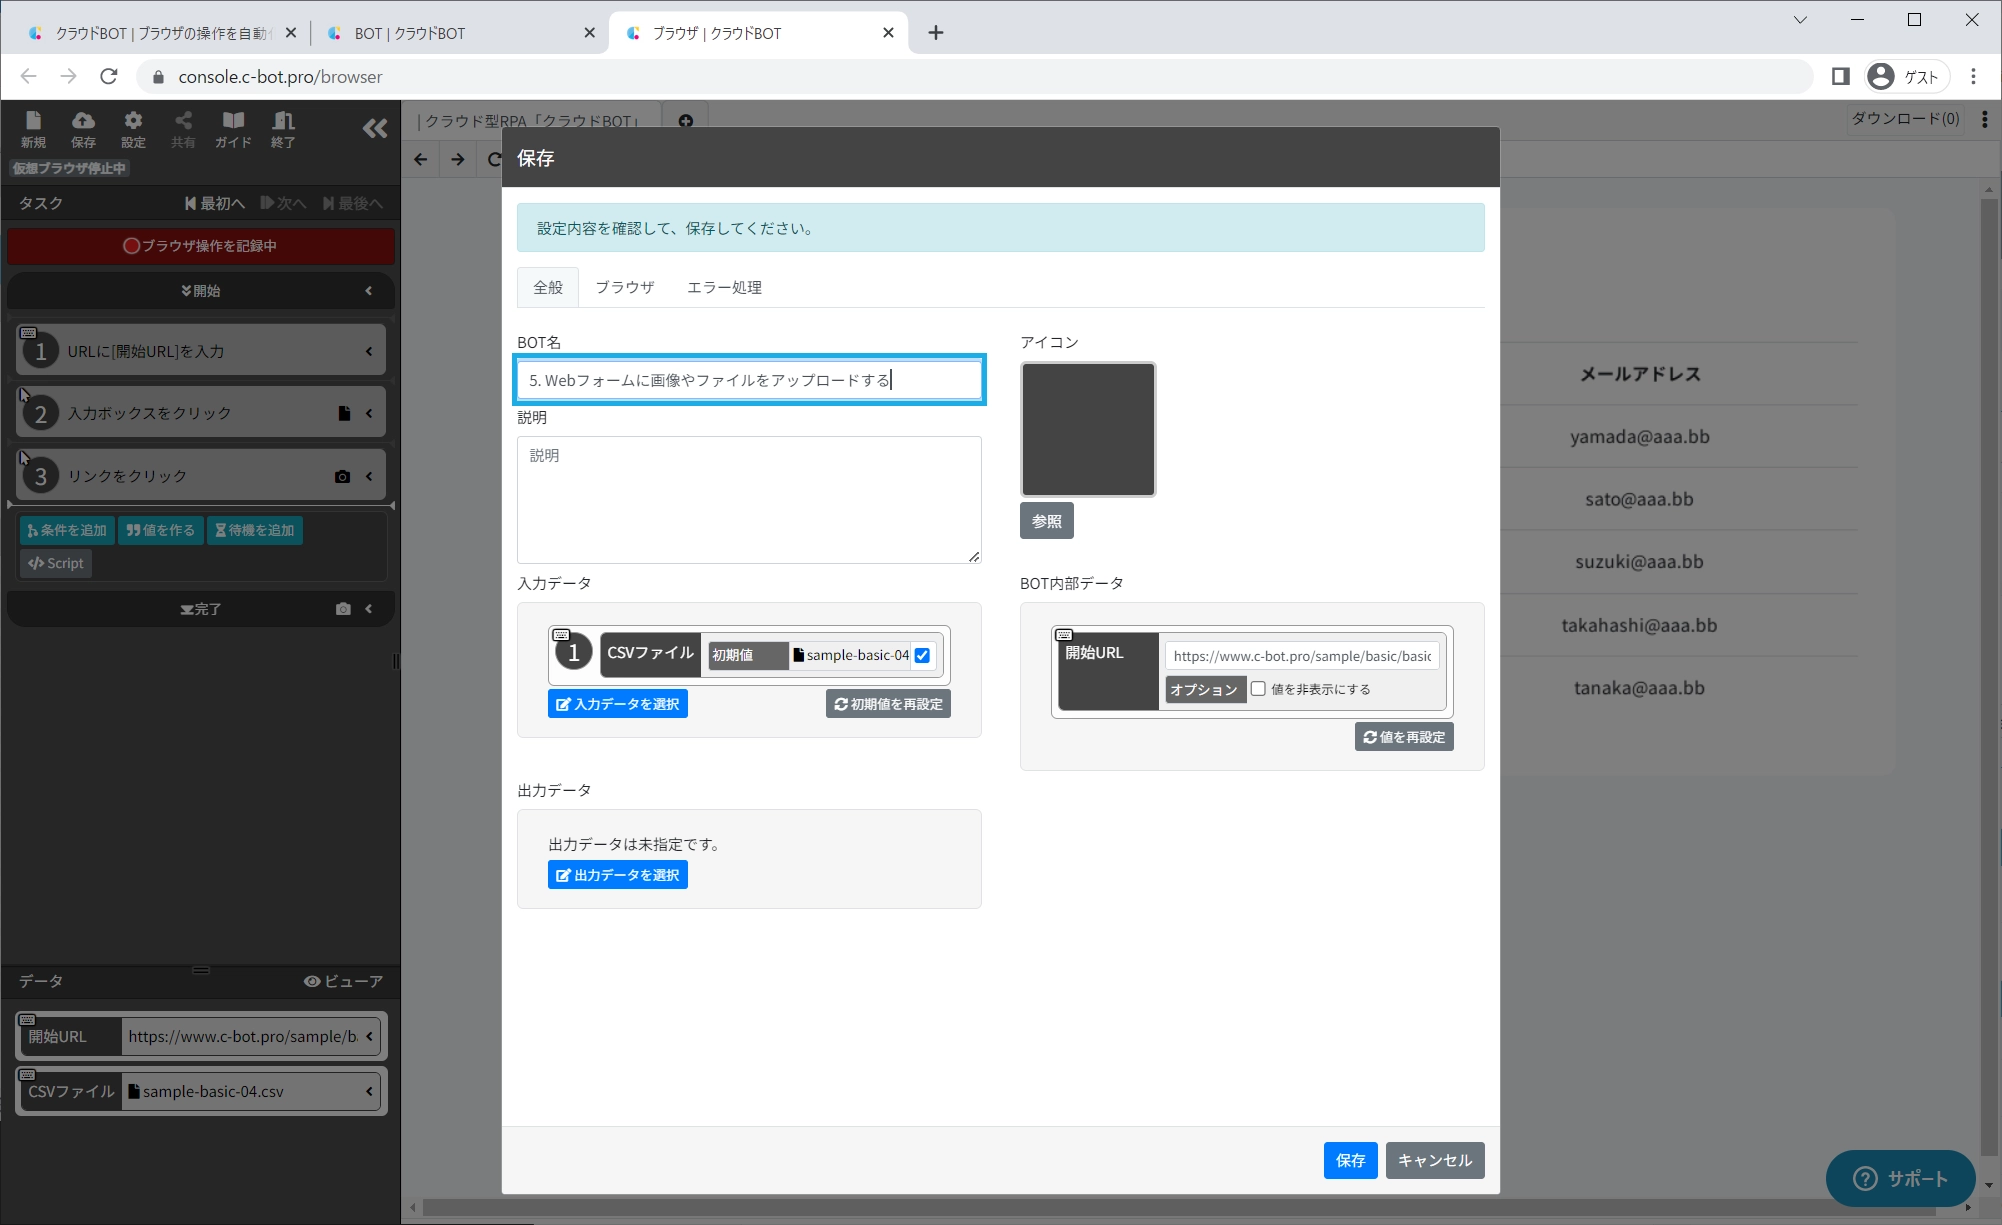Click the camera icon on task 3
Image resolution: width=2002 pixels, height=1225 pixels.
pos(342,476)
